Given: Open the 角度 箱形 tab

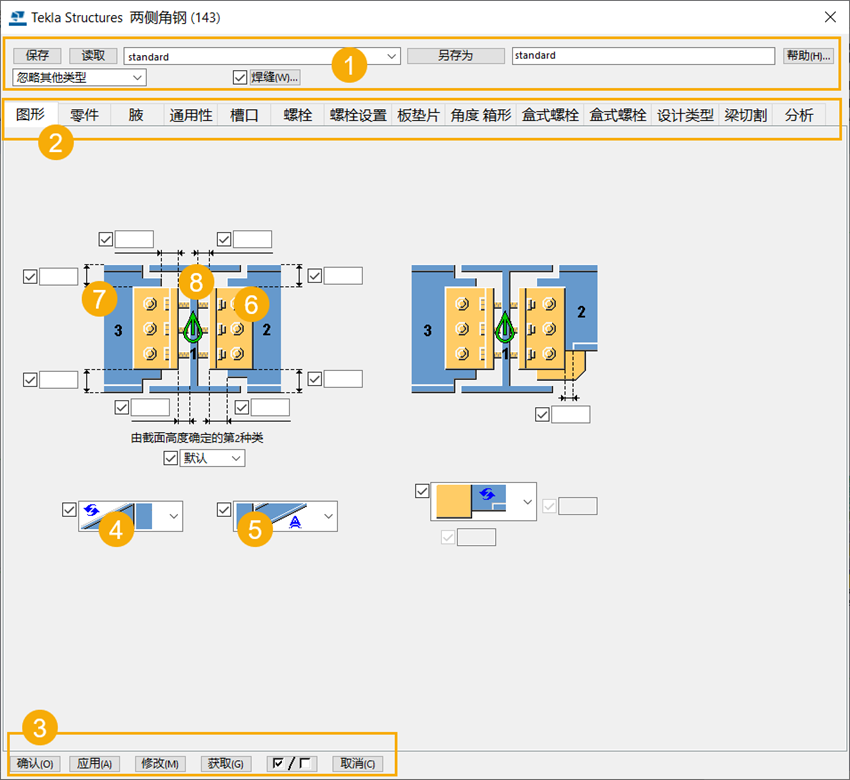Looking at the screenshot, I should pyautogui.click(x=481, y=115).
